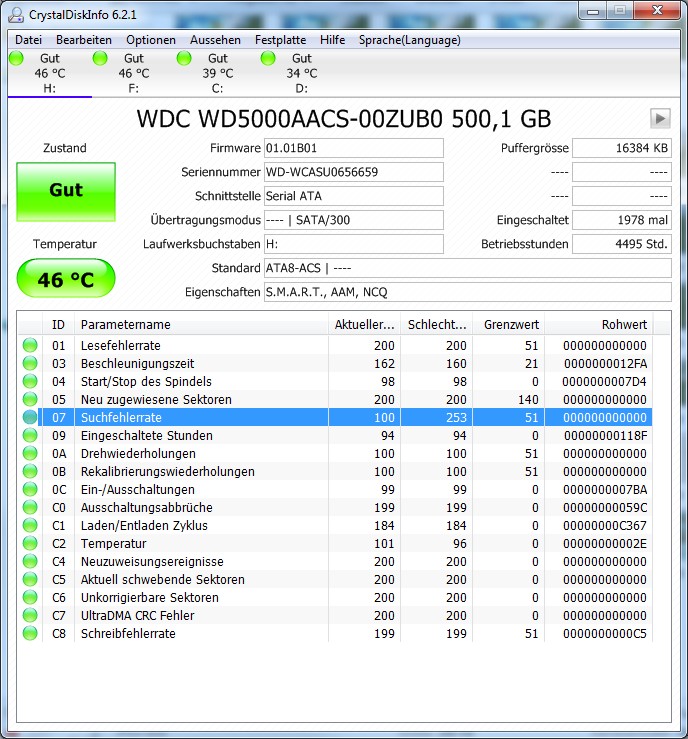Click status dot of Aktuell schwebende Sektoren row

pyautogui.click(x=30, y=579)
